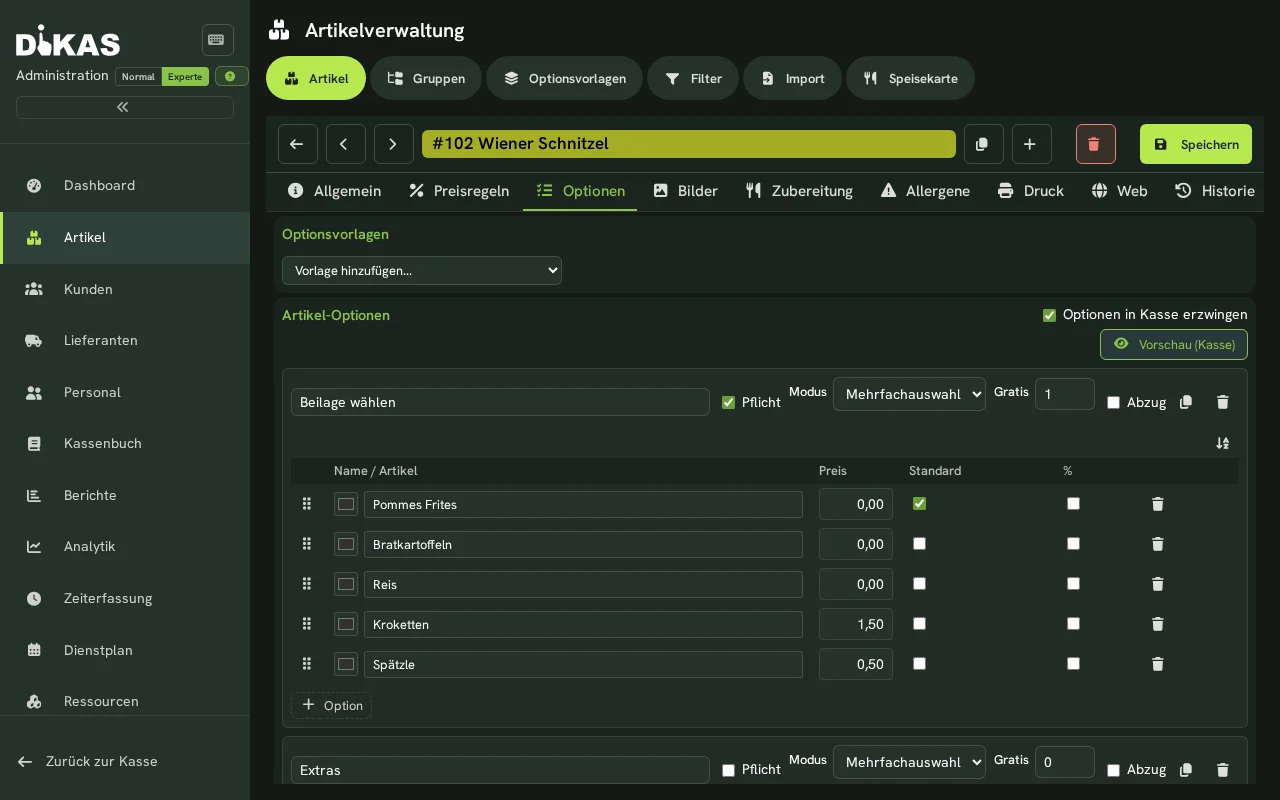Copy the Extras option group
Screen dimensions: 1280x800
tap(1186, 770)
